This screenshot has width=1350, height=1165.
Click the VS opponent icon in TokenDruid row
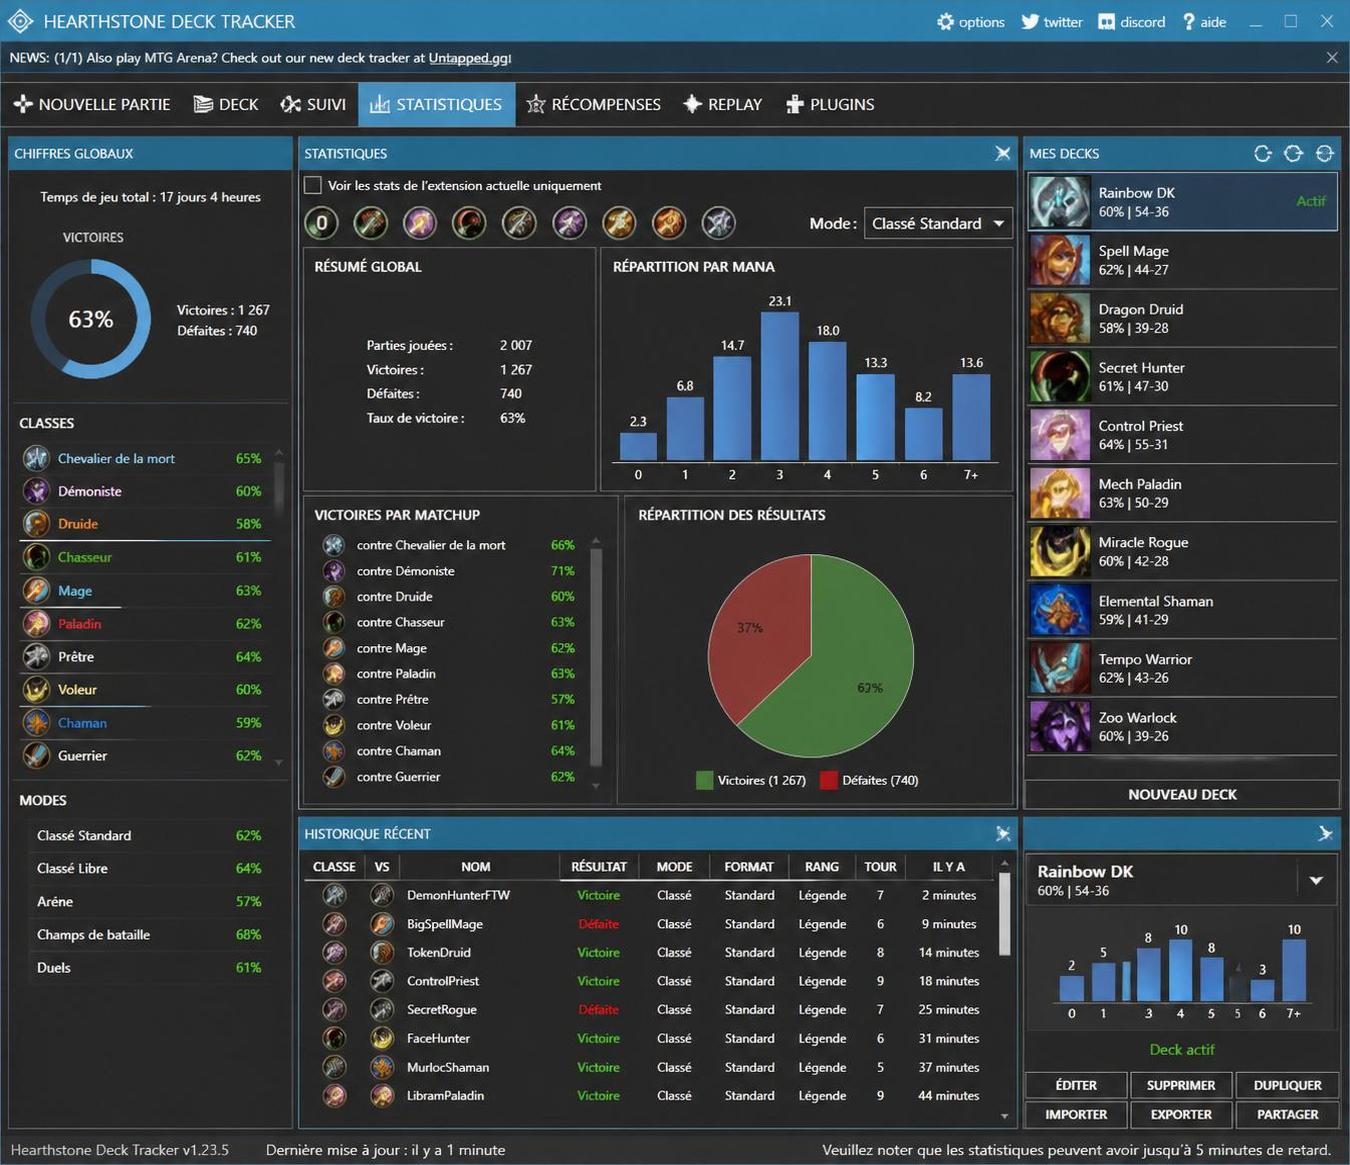[382, 952]
